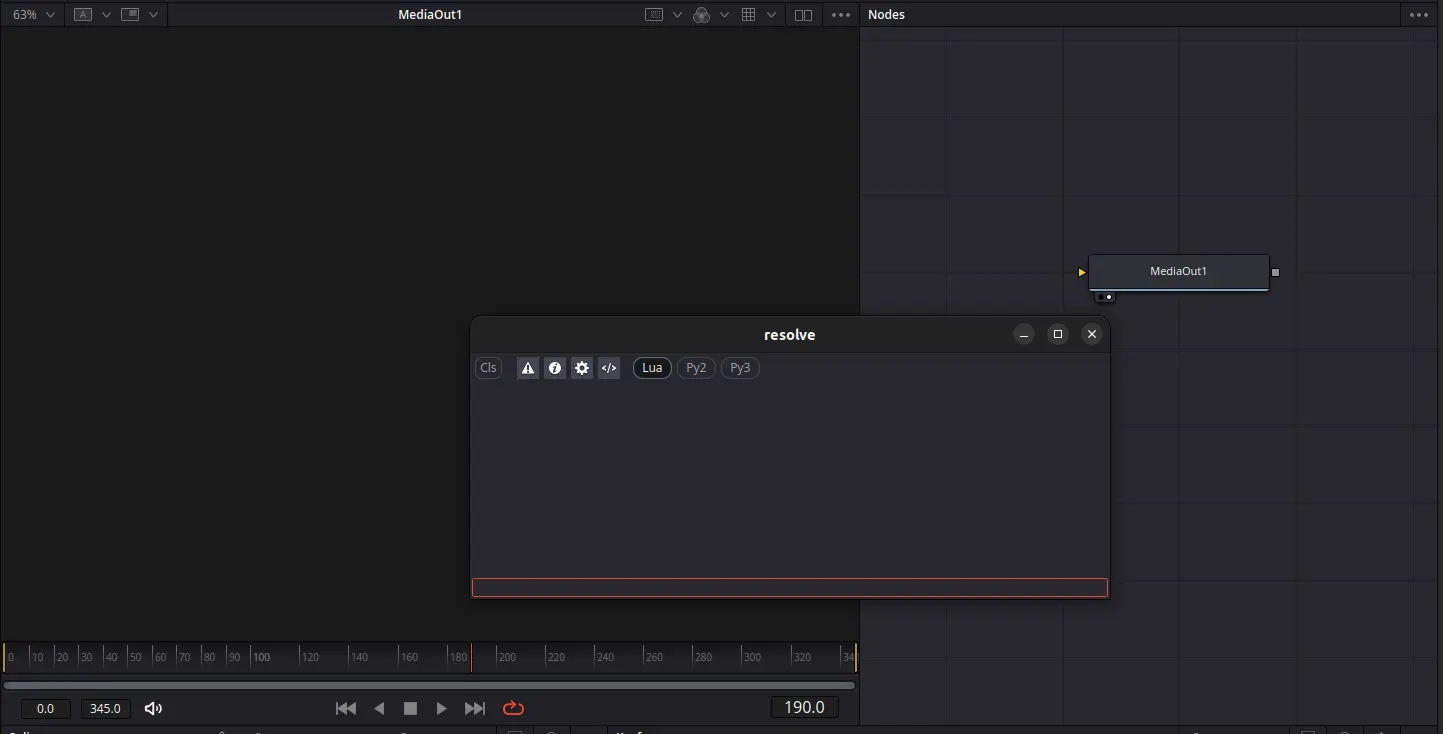1443x734 pixels.
Task: Click the region of interest icon
Action: click(654, 15)
